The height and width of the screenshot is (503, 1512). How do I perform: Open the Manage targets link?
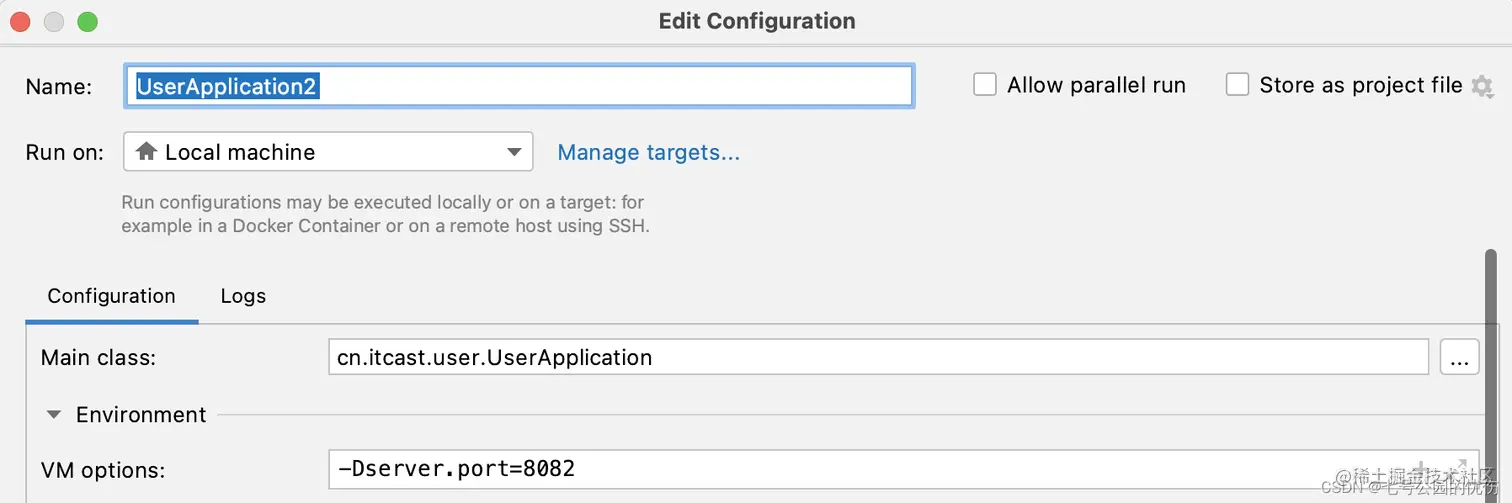coord(648,152)
